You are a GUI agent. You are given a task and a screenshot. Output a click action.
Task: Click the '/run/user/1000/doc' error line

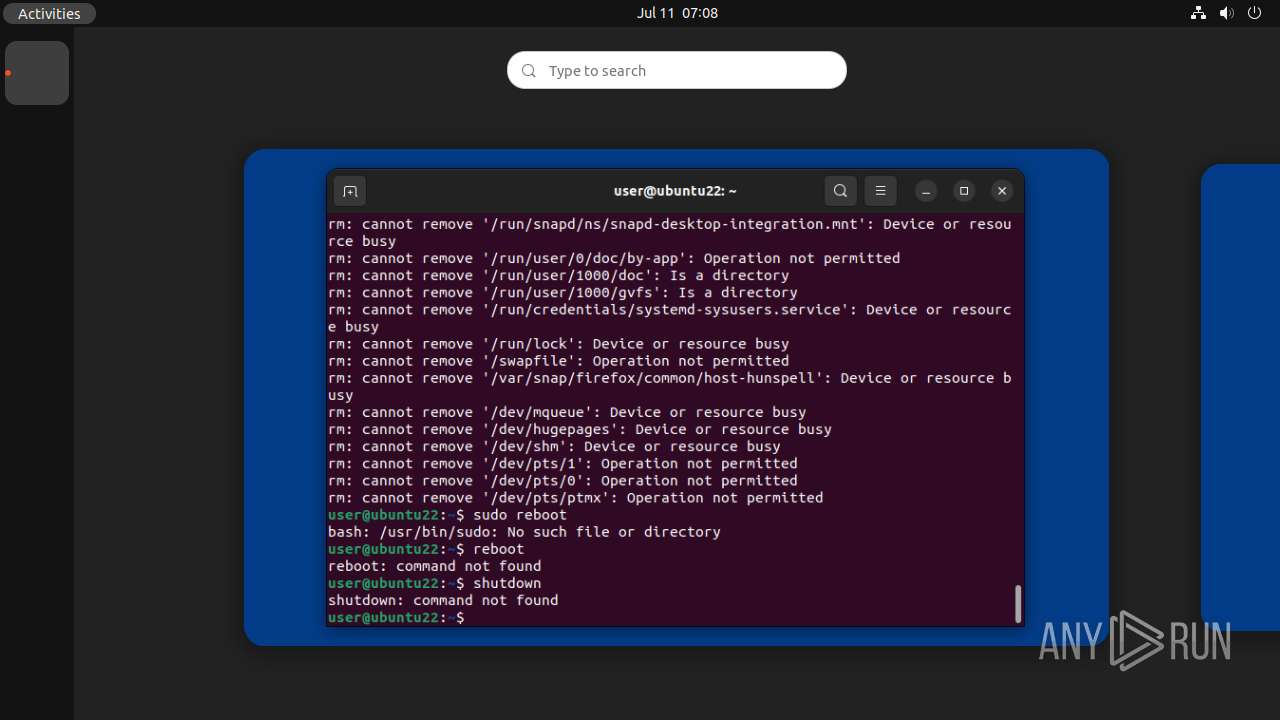click(558, 275)
